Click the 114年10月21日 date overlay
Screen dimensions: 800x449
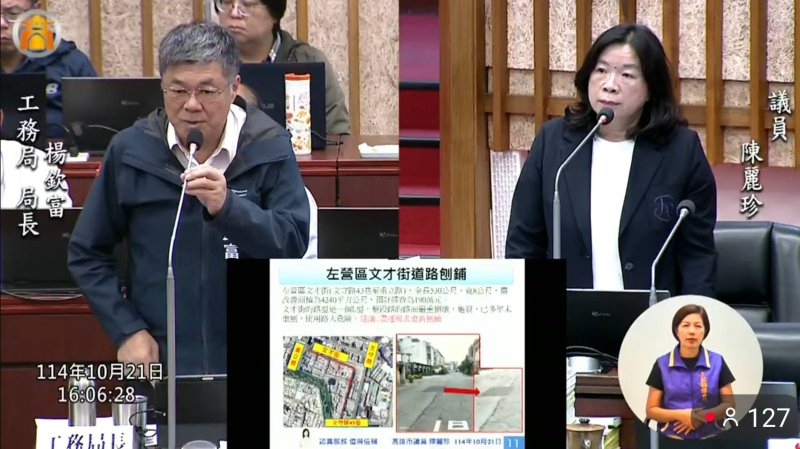pos(99,372)
